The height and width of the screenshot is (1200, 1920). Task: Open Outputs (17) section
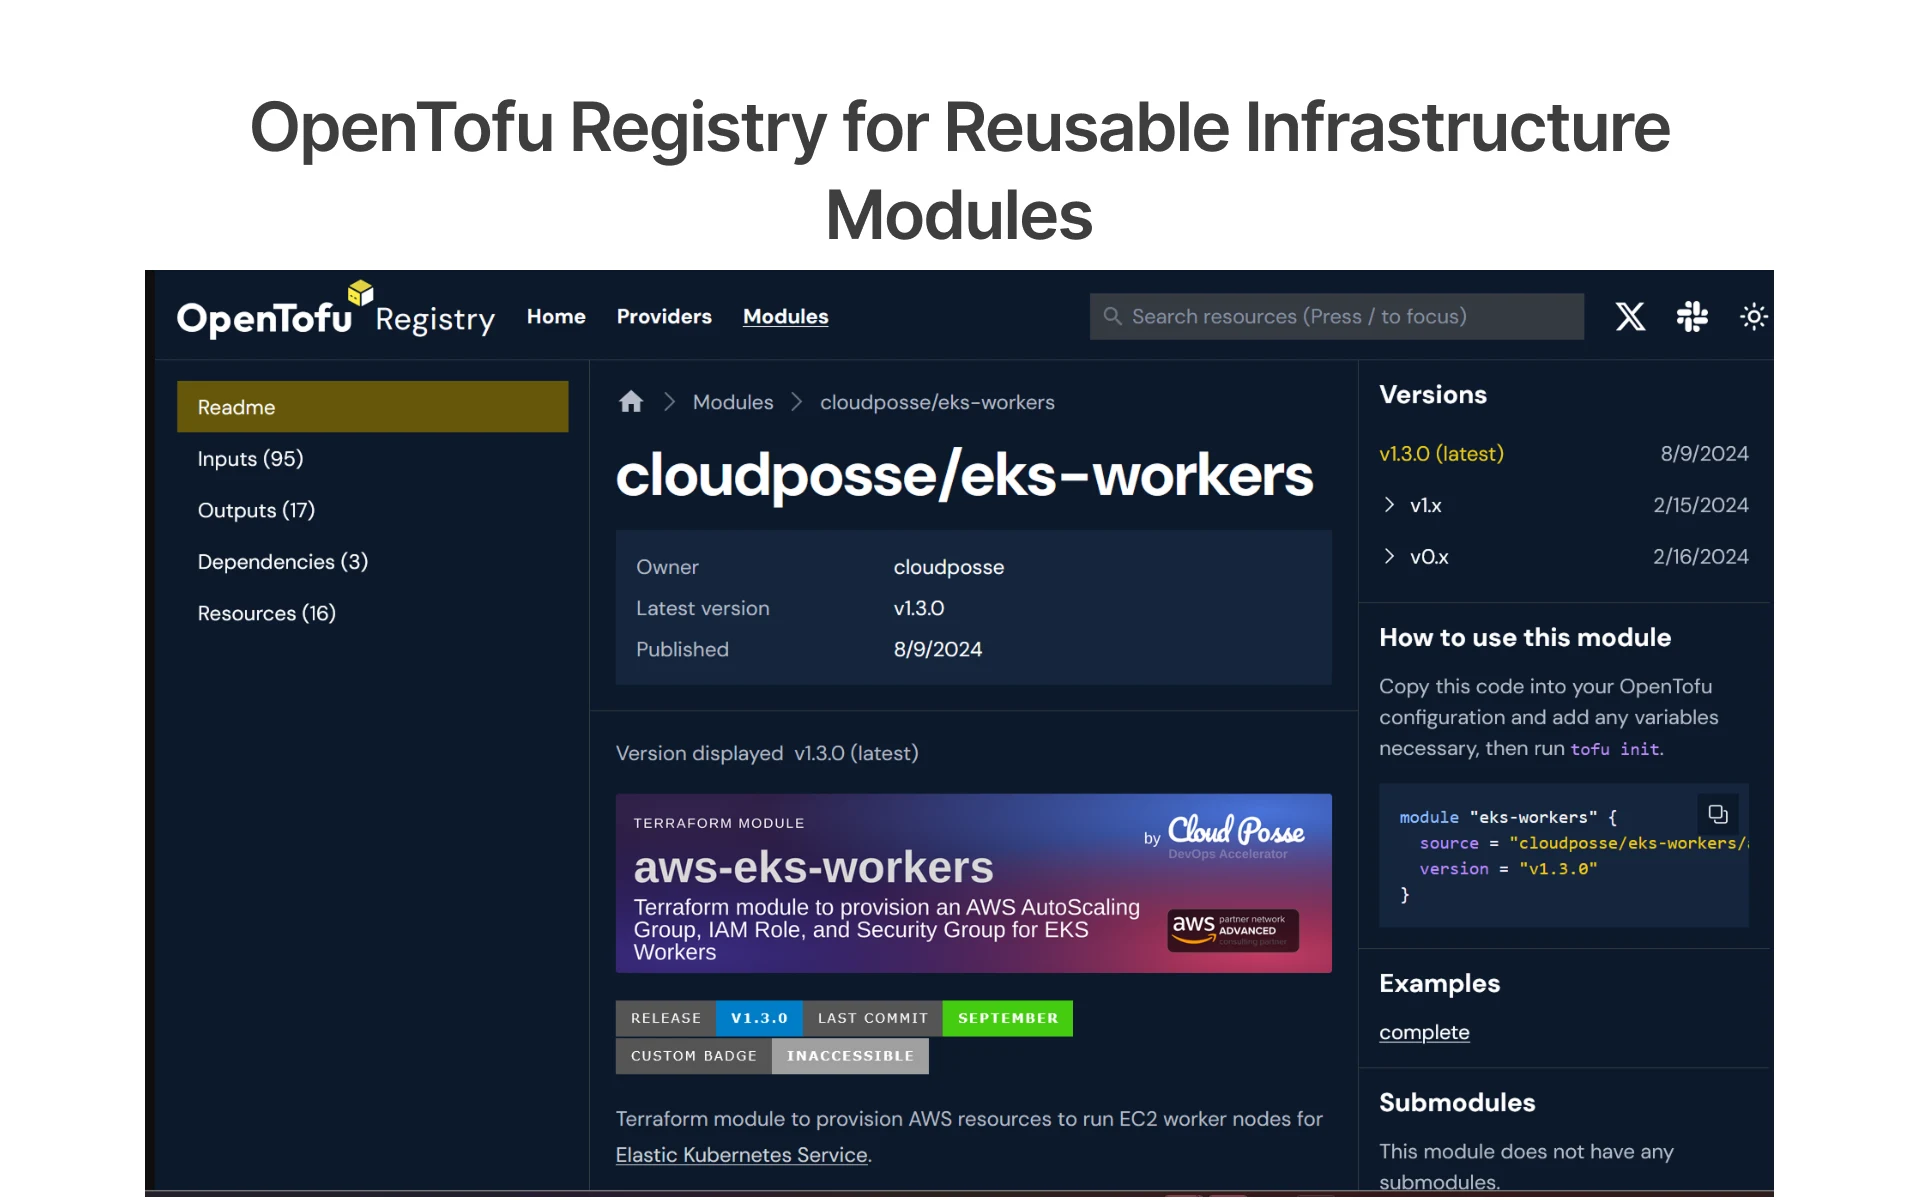256,510
